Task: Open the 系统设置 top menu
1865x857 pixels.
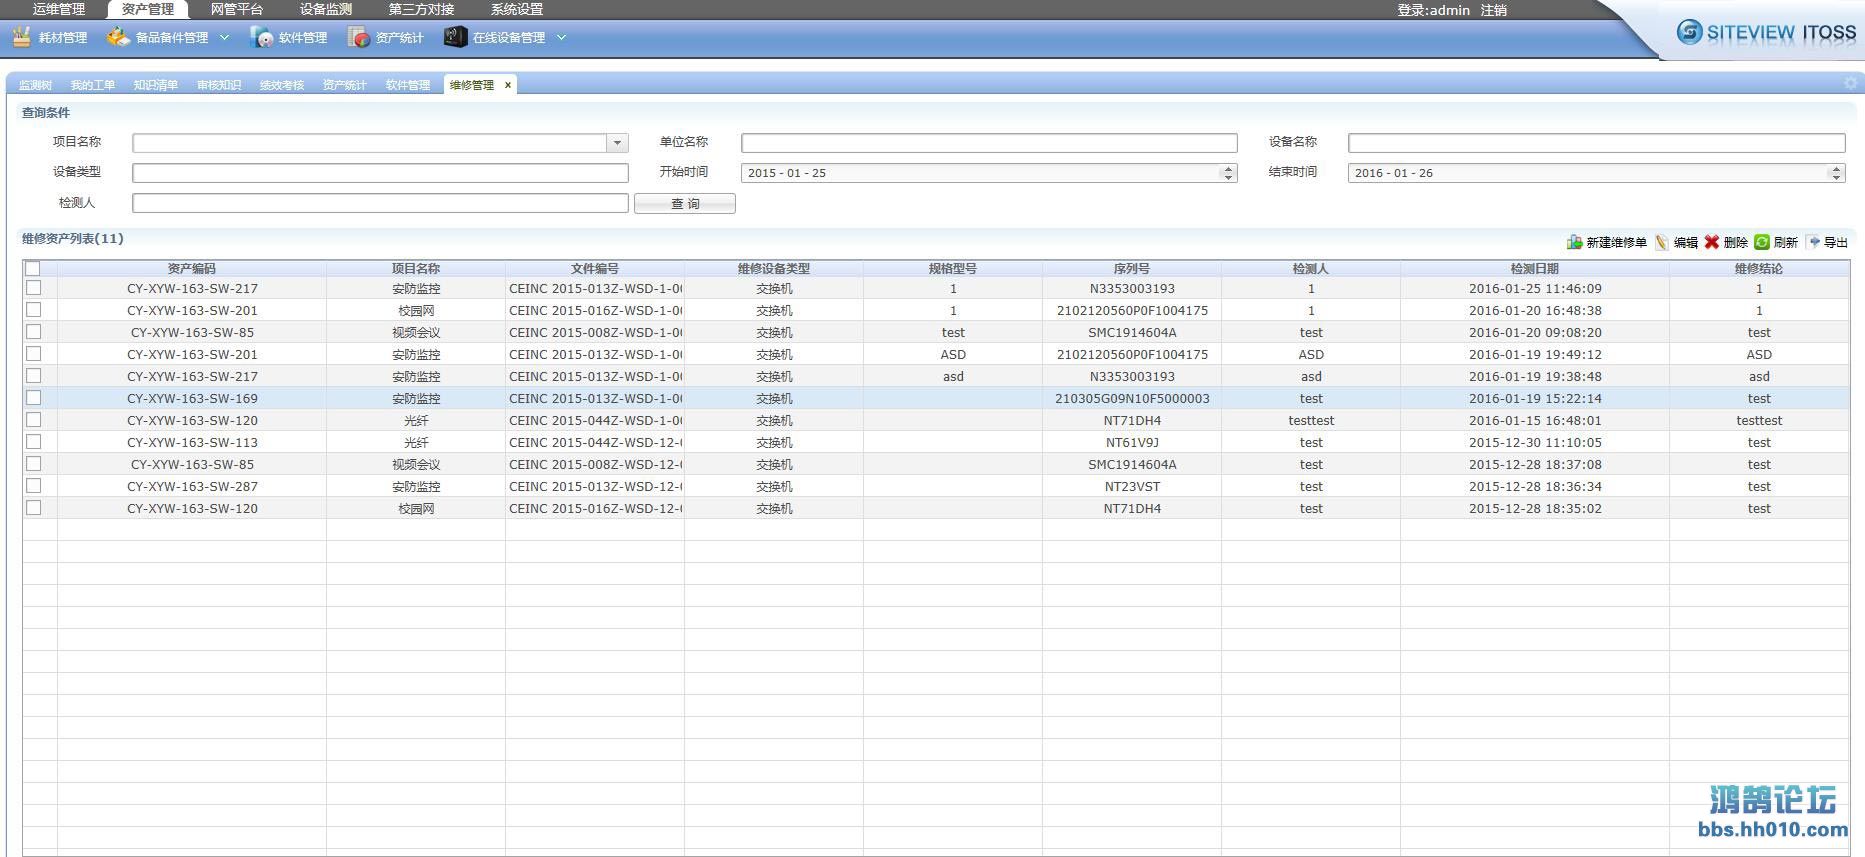Action: [x=517, y=9]
